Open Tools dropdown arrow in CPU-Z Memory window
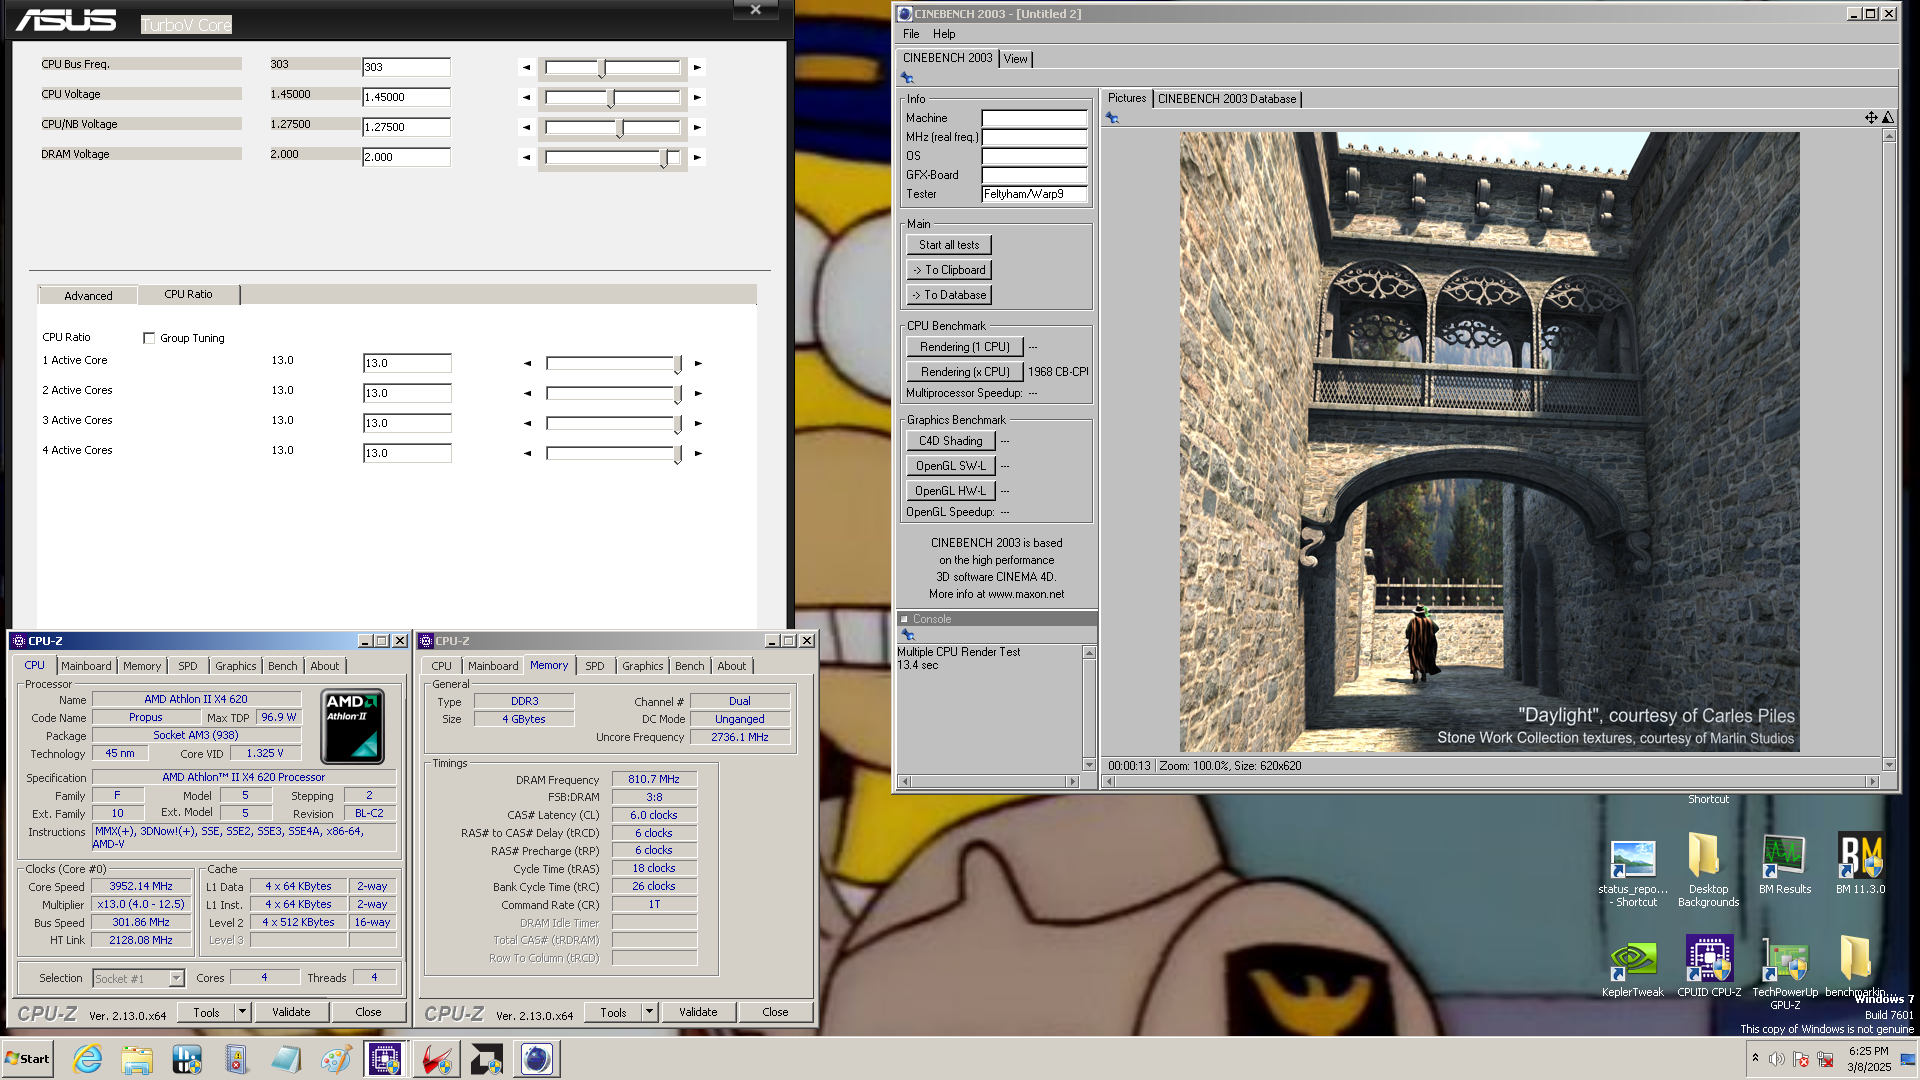Screen dimensions: 1920x1080 [649, 1012]
